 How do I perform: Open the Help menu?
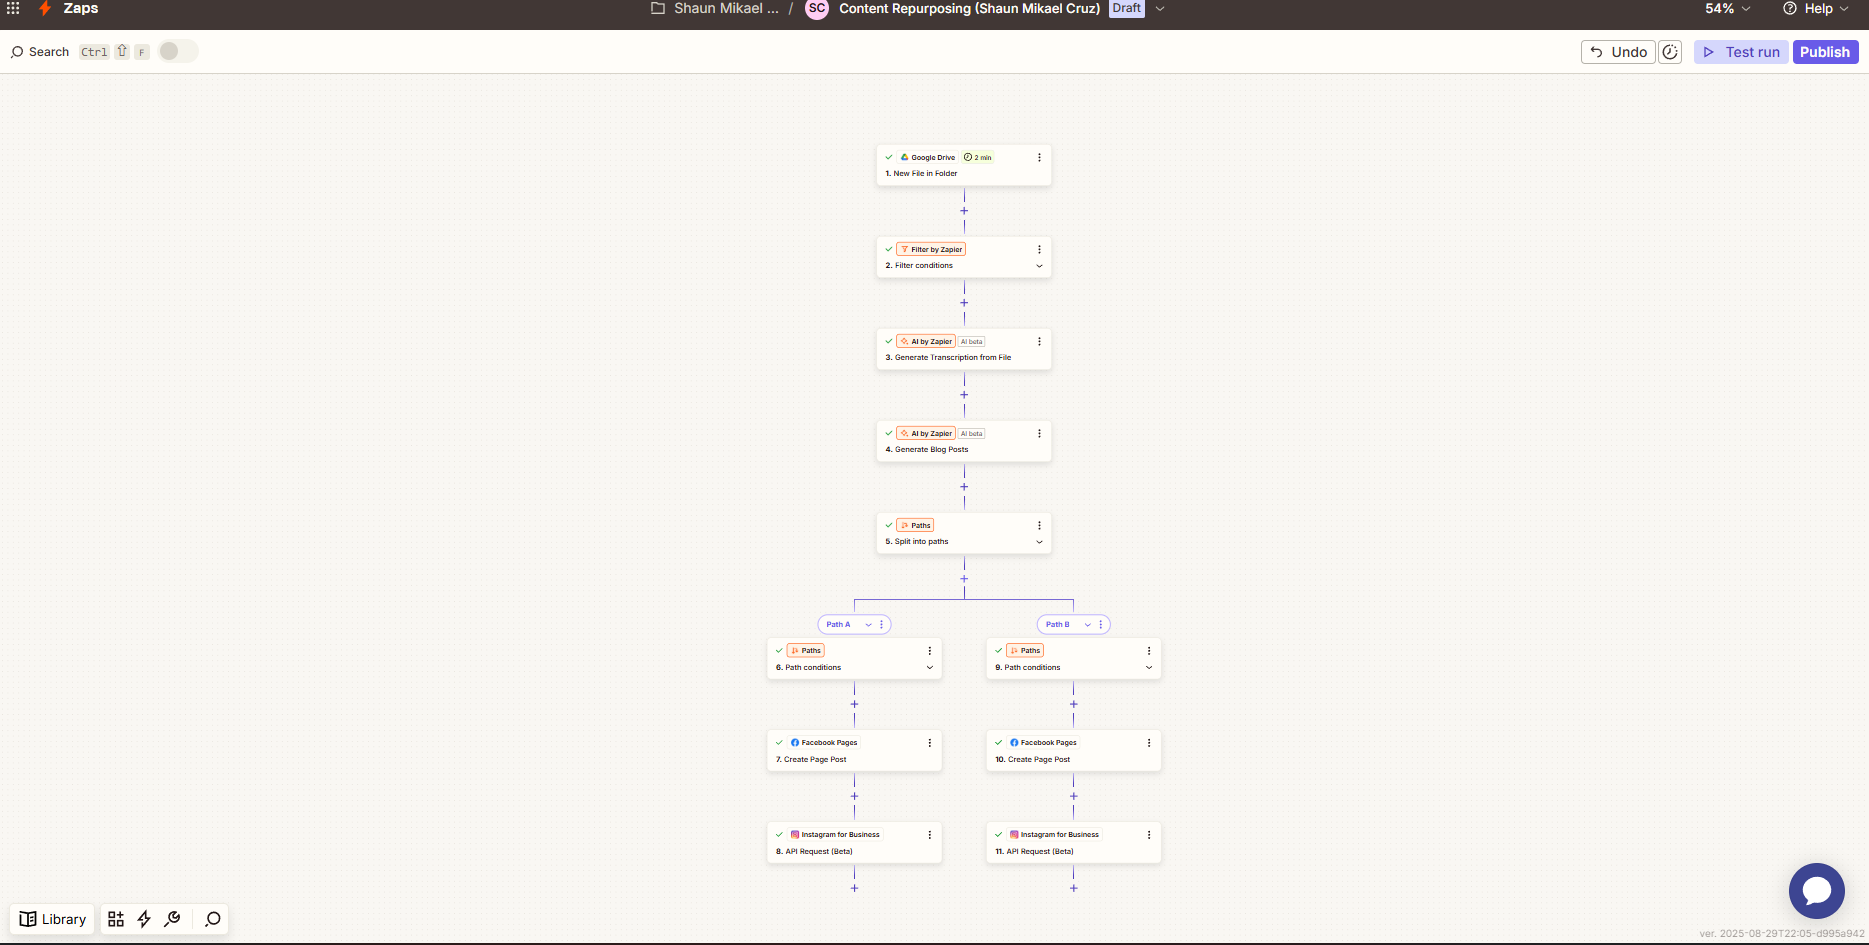pos(1816,8)
